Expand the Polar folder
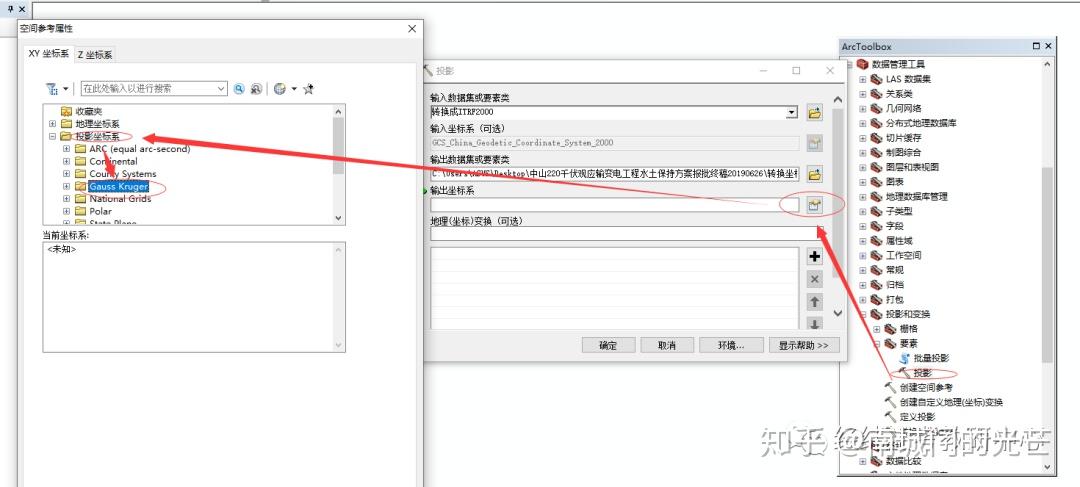This screenshot has height=487, width=1080. [x=66, y=211]
